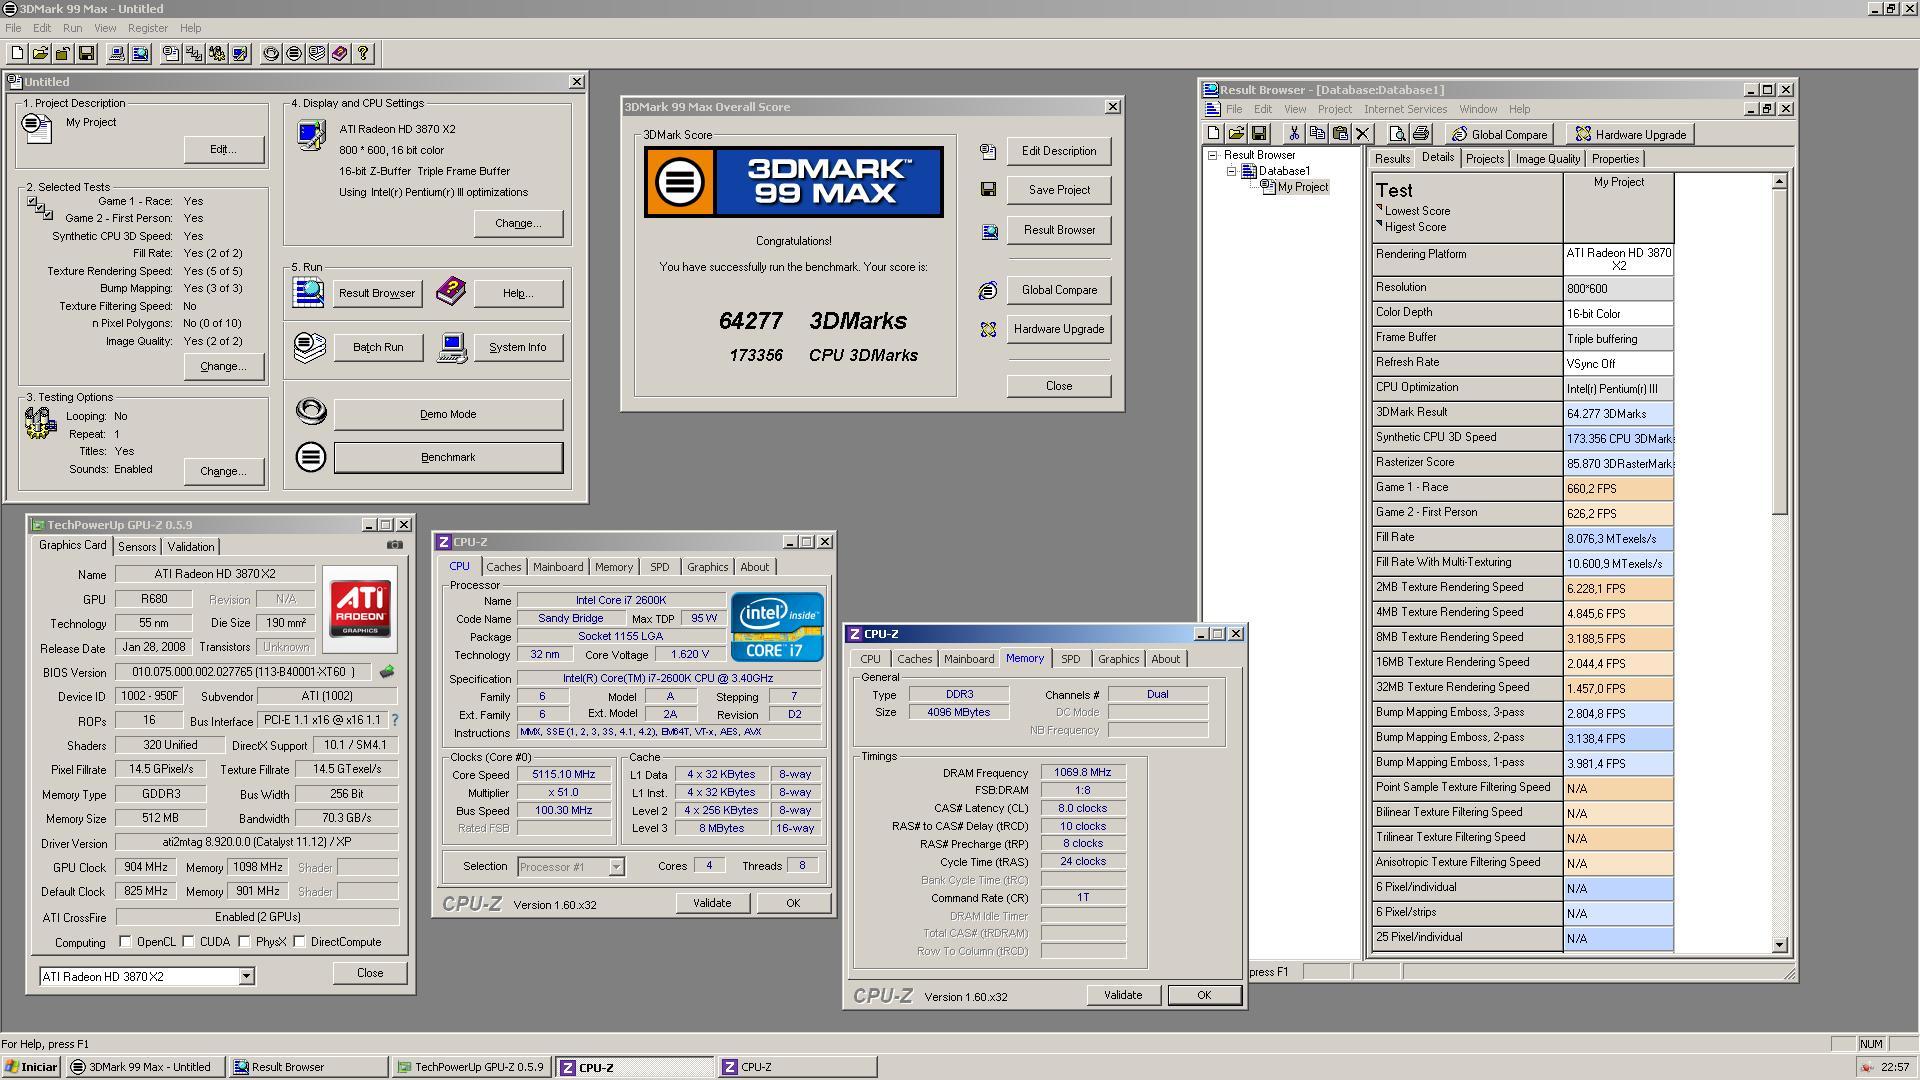This screenshot has width=1920, height=1080.
Task: Click Change... button under Display and CPU Settings
Action: (518, 223)
